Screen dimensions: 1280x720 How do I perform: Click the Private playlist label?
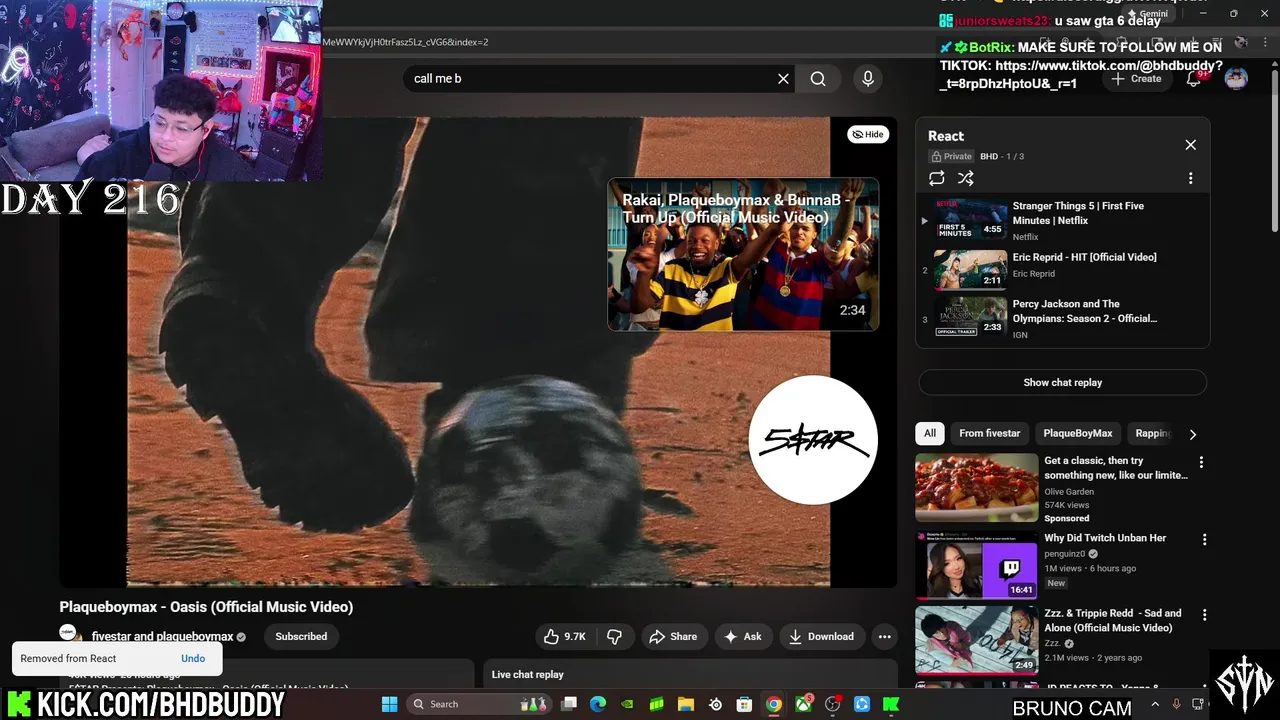coord(952,156)
